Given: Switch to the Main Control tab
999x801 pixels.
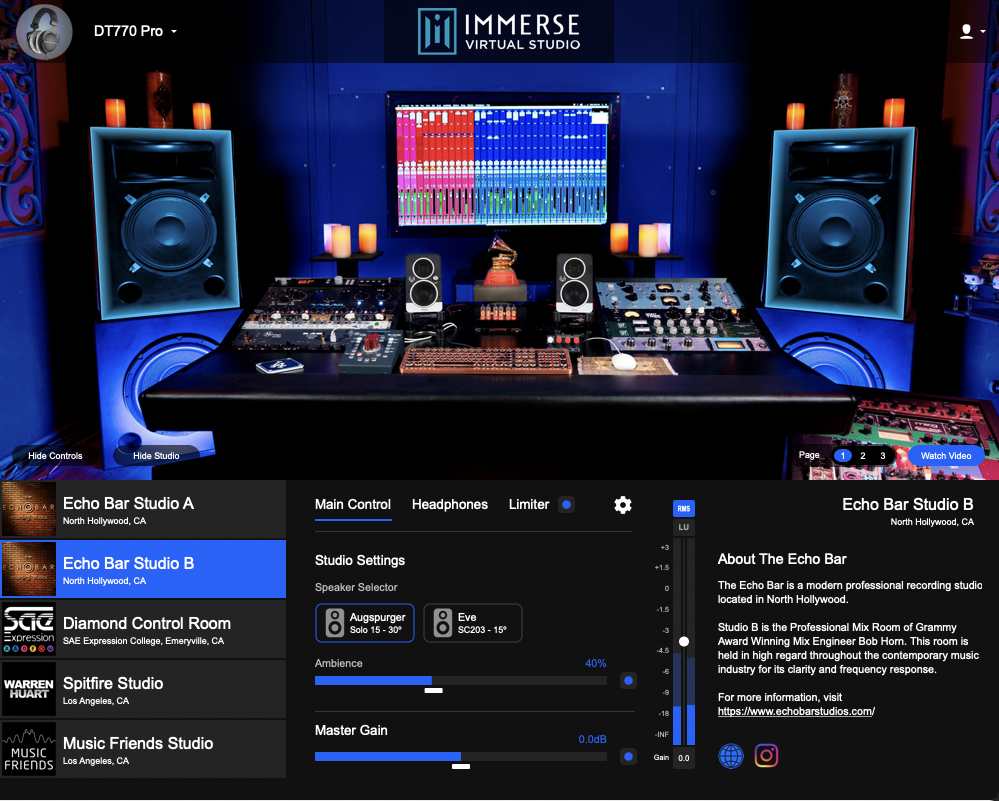Looking at the screenshot, I should (353, 505).
